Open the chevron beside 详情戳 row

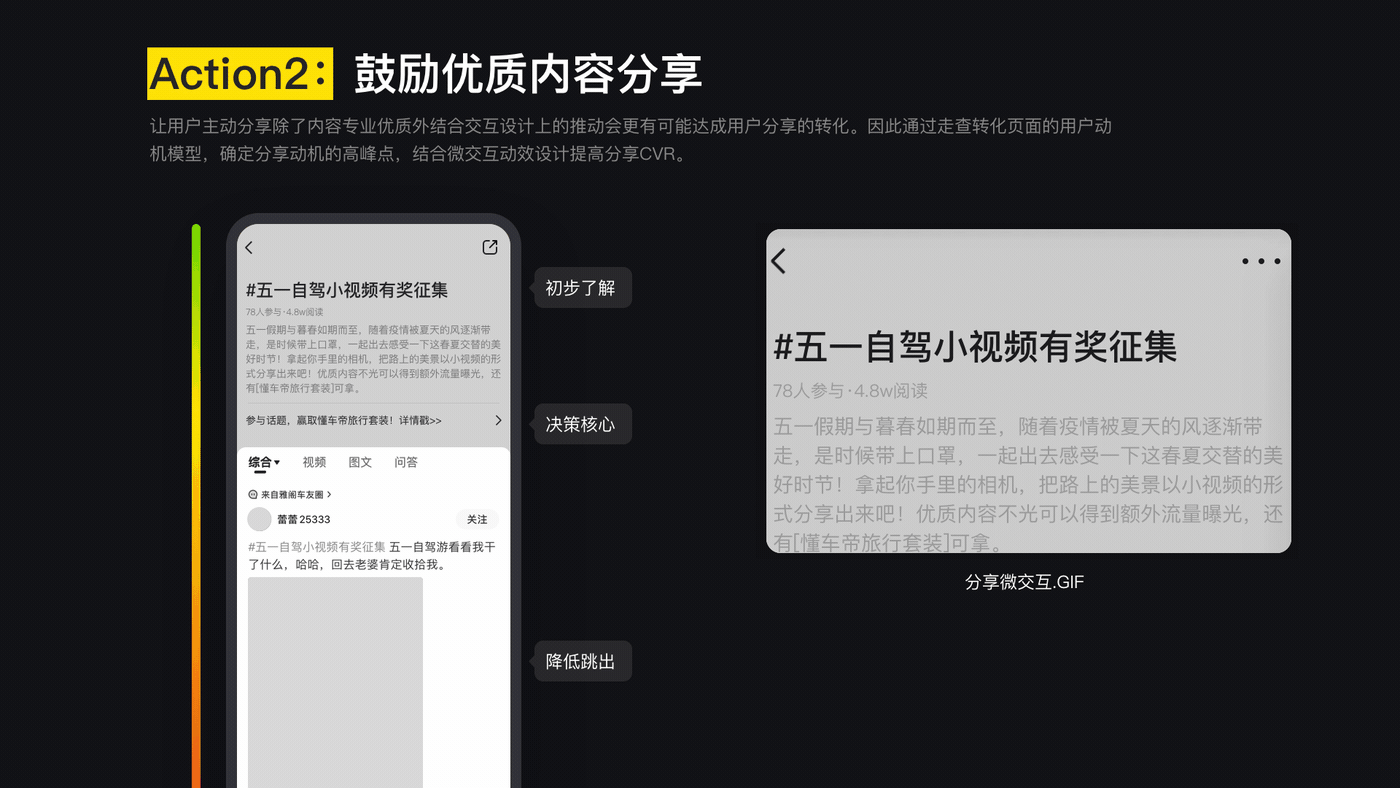(498, 421)
